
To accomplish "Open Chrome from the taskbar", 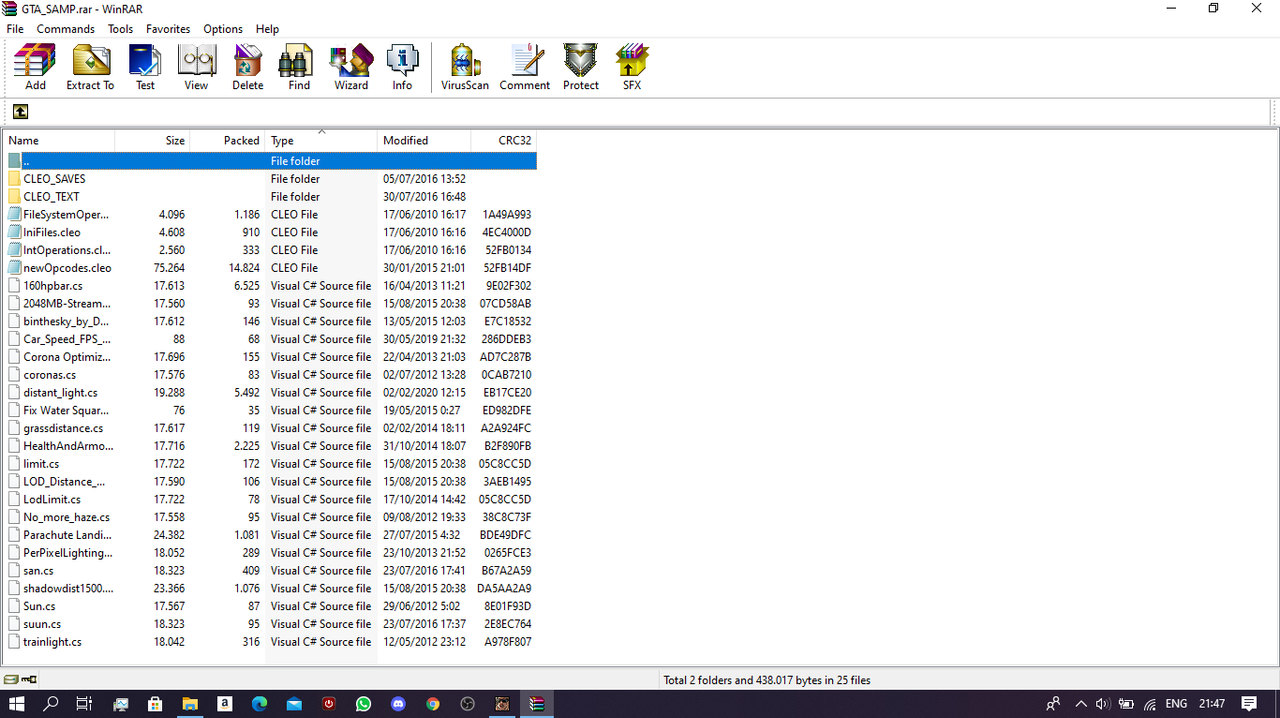I will [433, 704].
